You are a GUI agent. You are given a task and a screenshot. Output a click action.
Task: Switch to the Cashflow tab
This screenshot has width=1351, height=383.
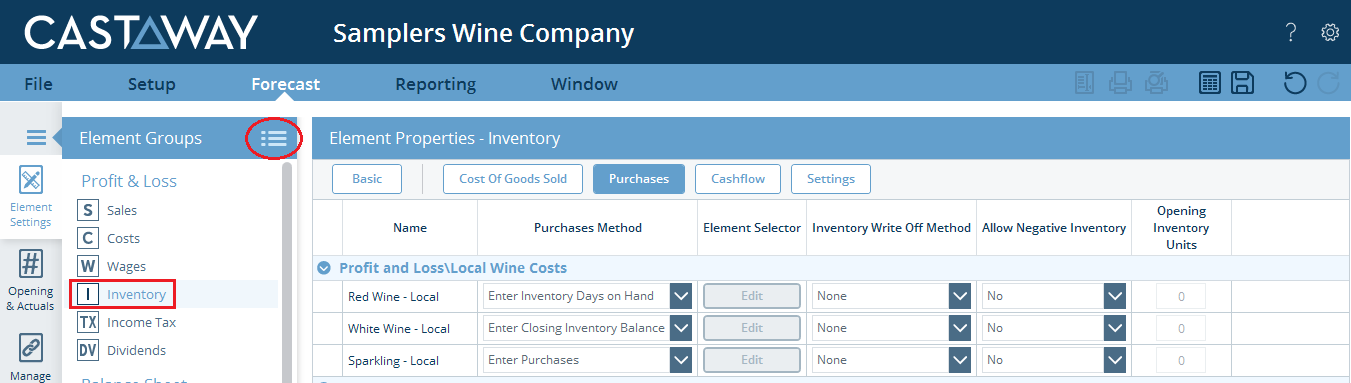click(738, 179)
